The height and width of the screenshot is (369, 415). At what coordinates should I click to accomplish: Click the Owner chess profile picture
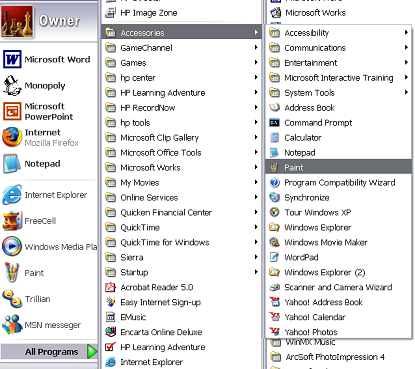click(17, 21)
